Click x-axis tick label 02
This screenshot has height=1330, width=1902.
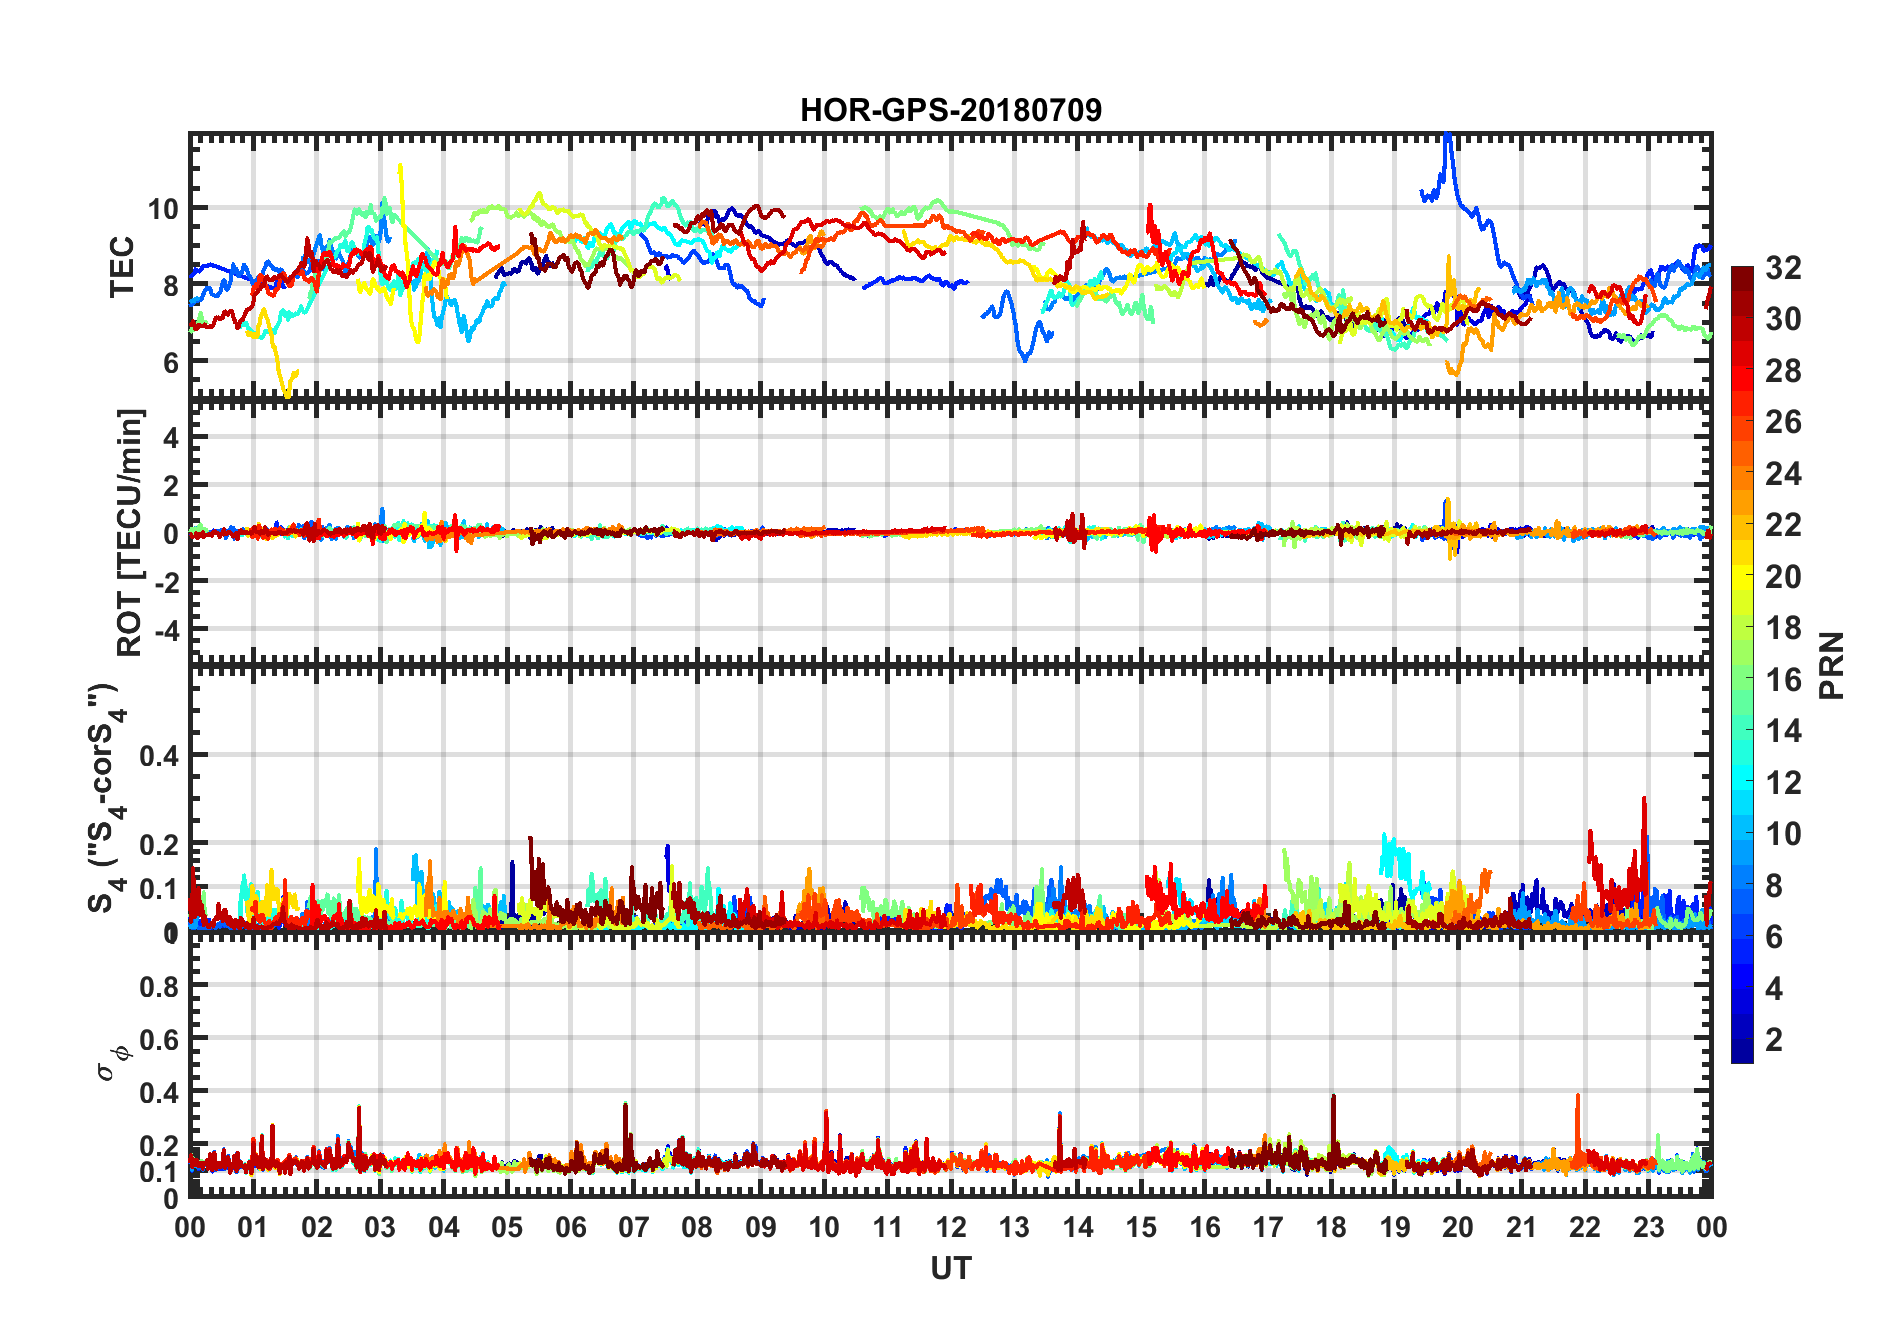tap(317, 1228)
